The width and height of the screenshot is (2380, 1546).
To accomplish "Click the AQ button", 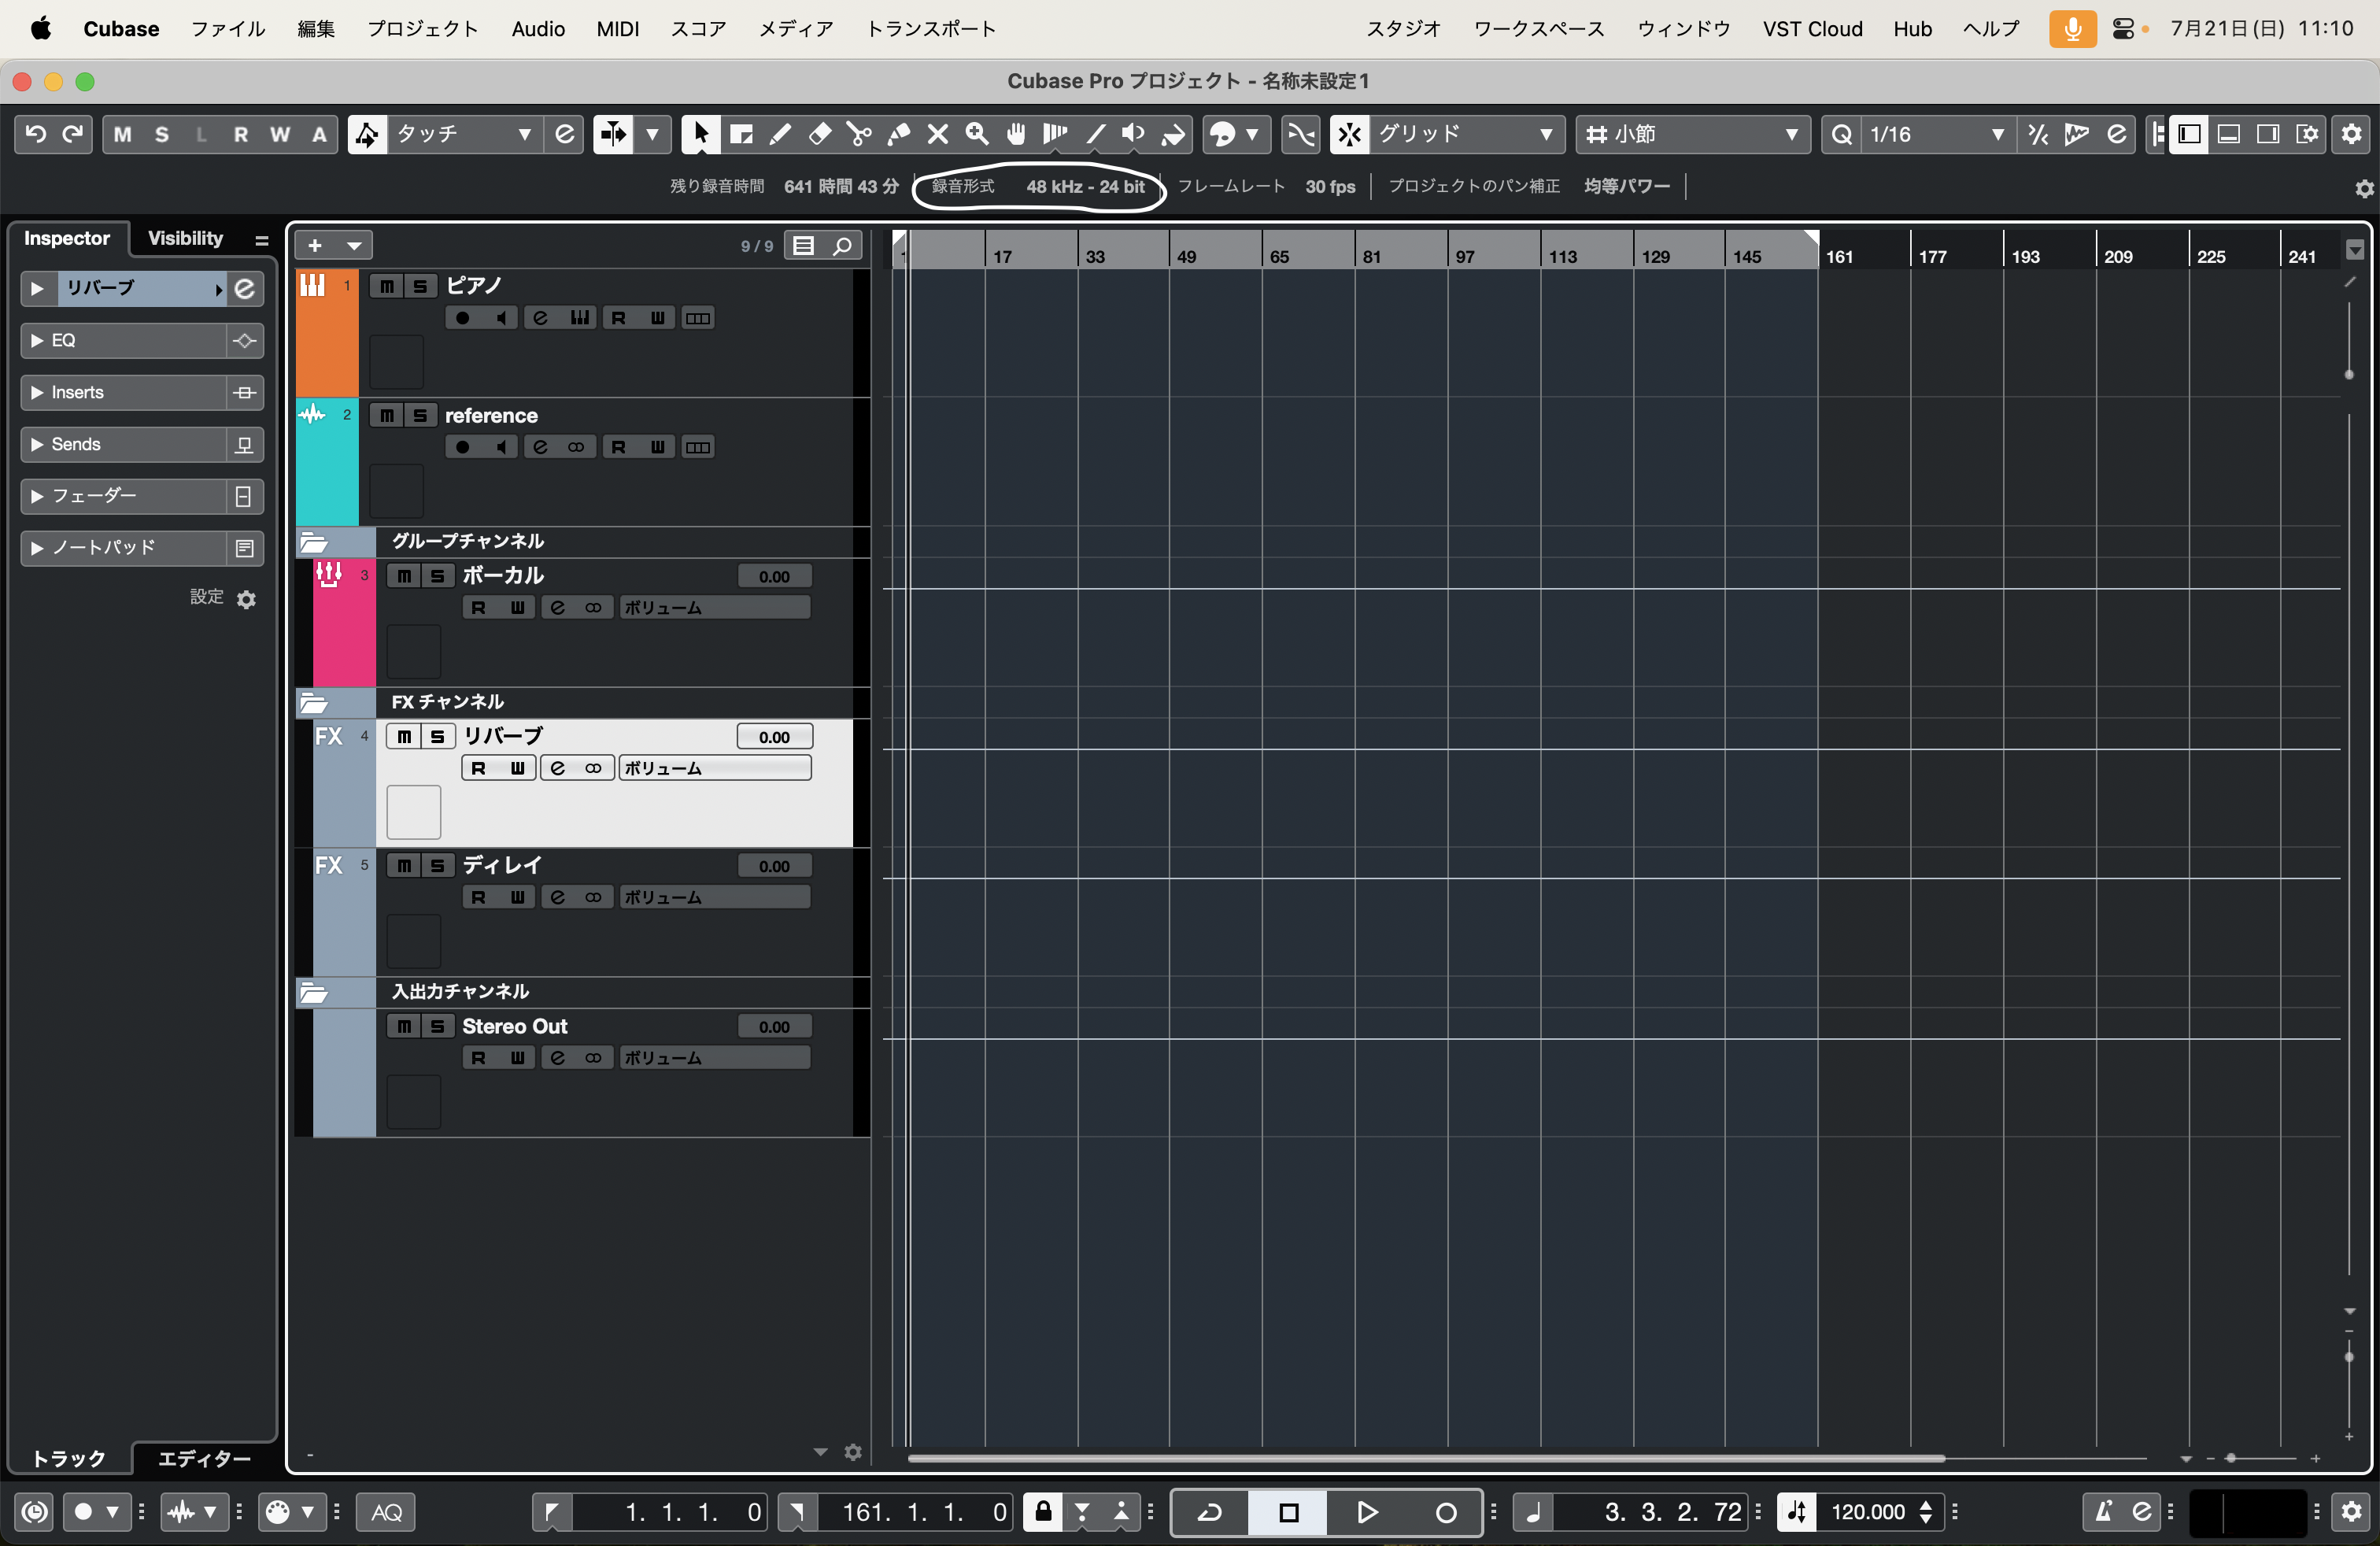I will 387,1511.
